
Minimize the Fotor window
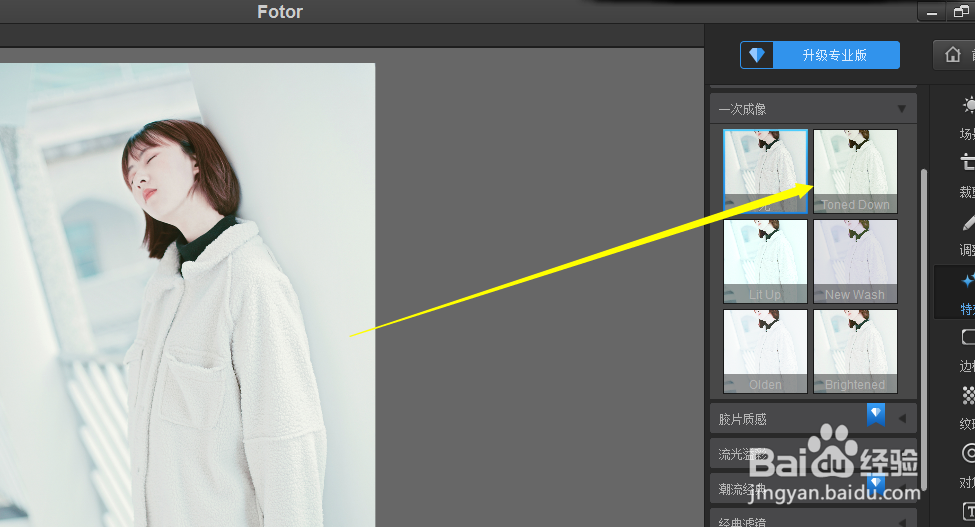pyautogui.click(x=931, y=12)
